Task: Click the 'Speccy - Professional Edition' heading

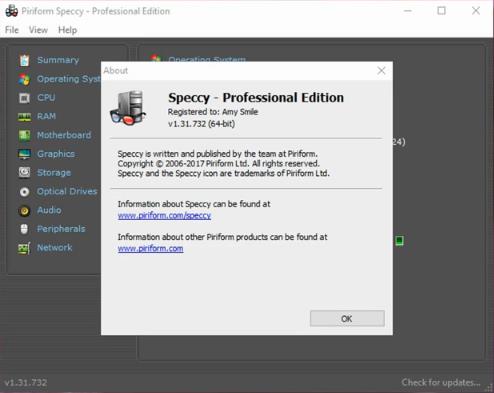Action: [x=256, y=98]
